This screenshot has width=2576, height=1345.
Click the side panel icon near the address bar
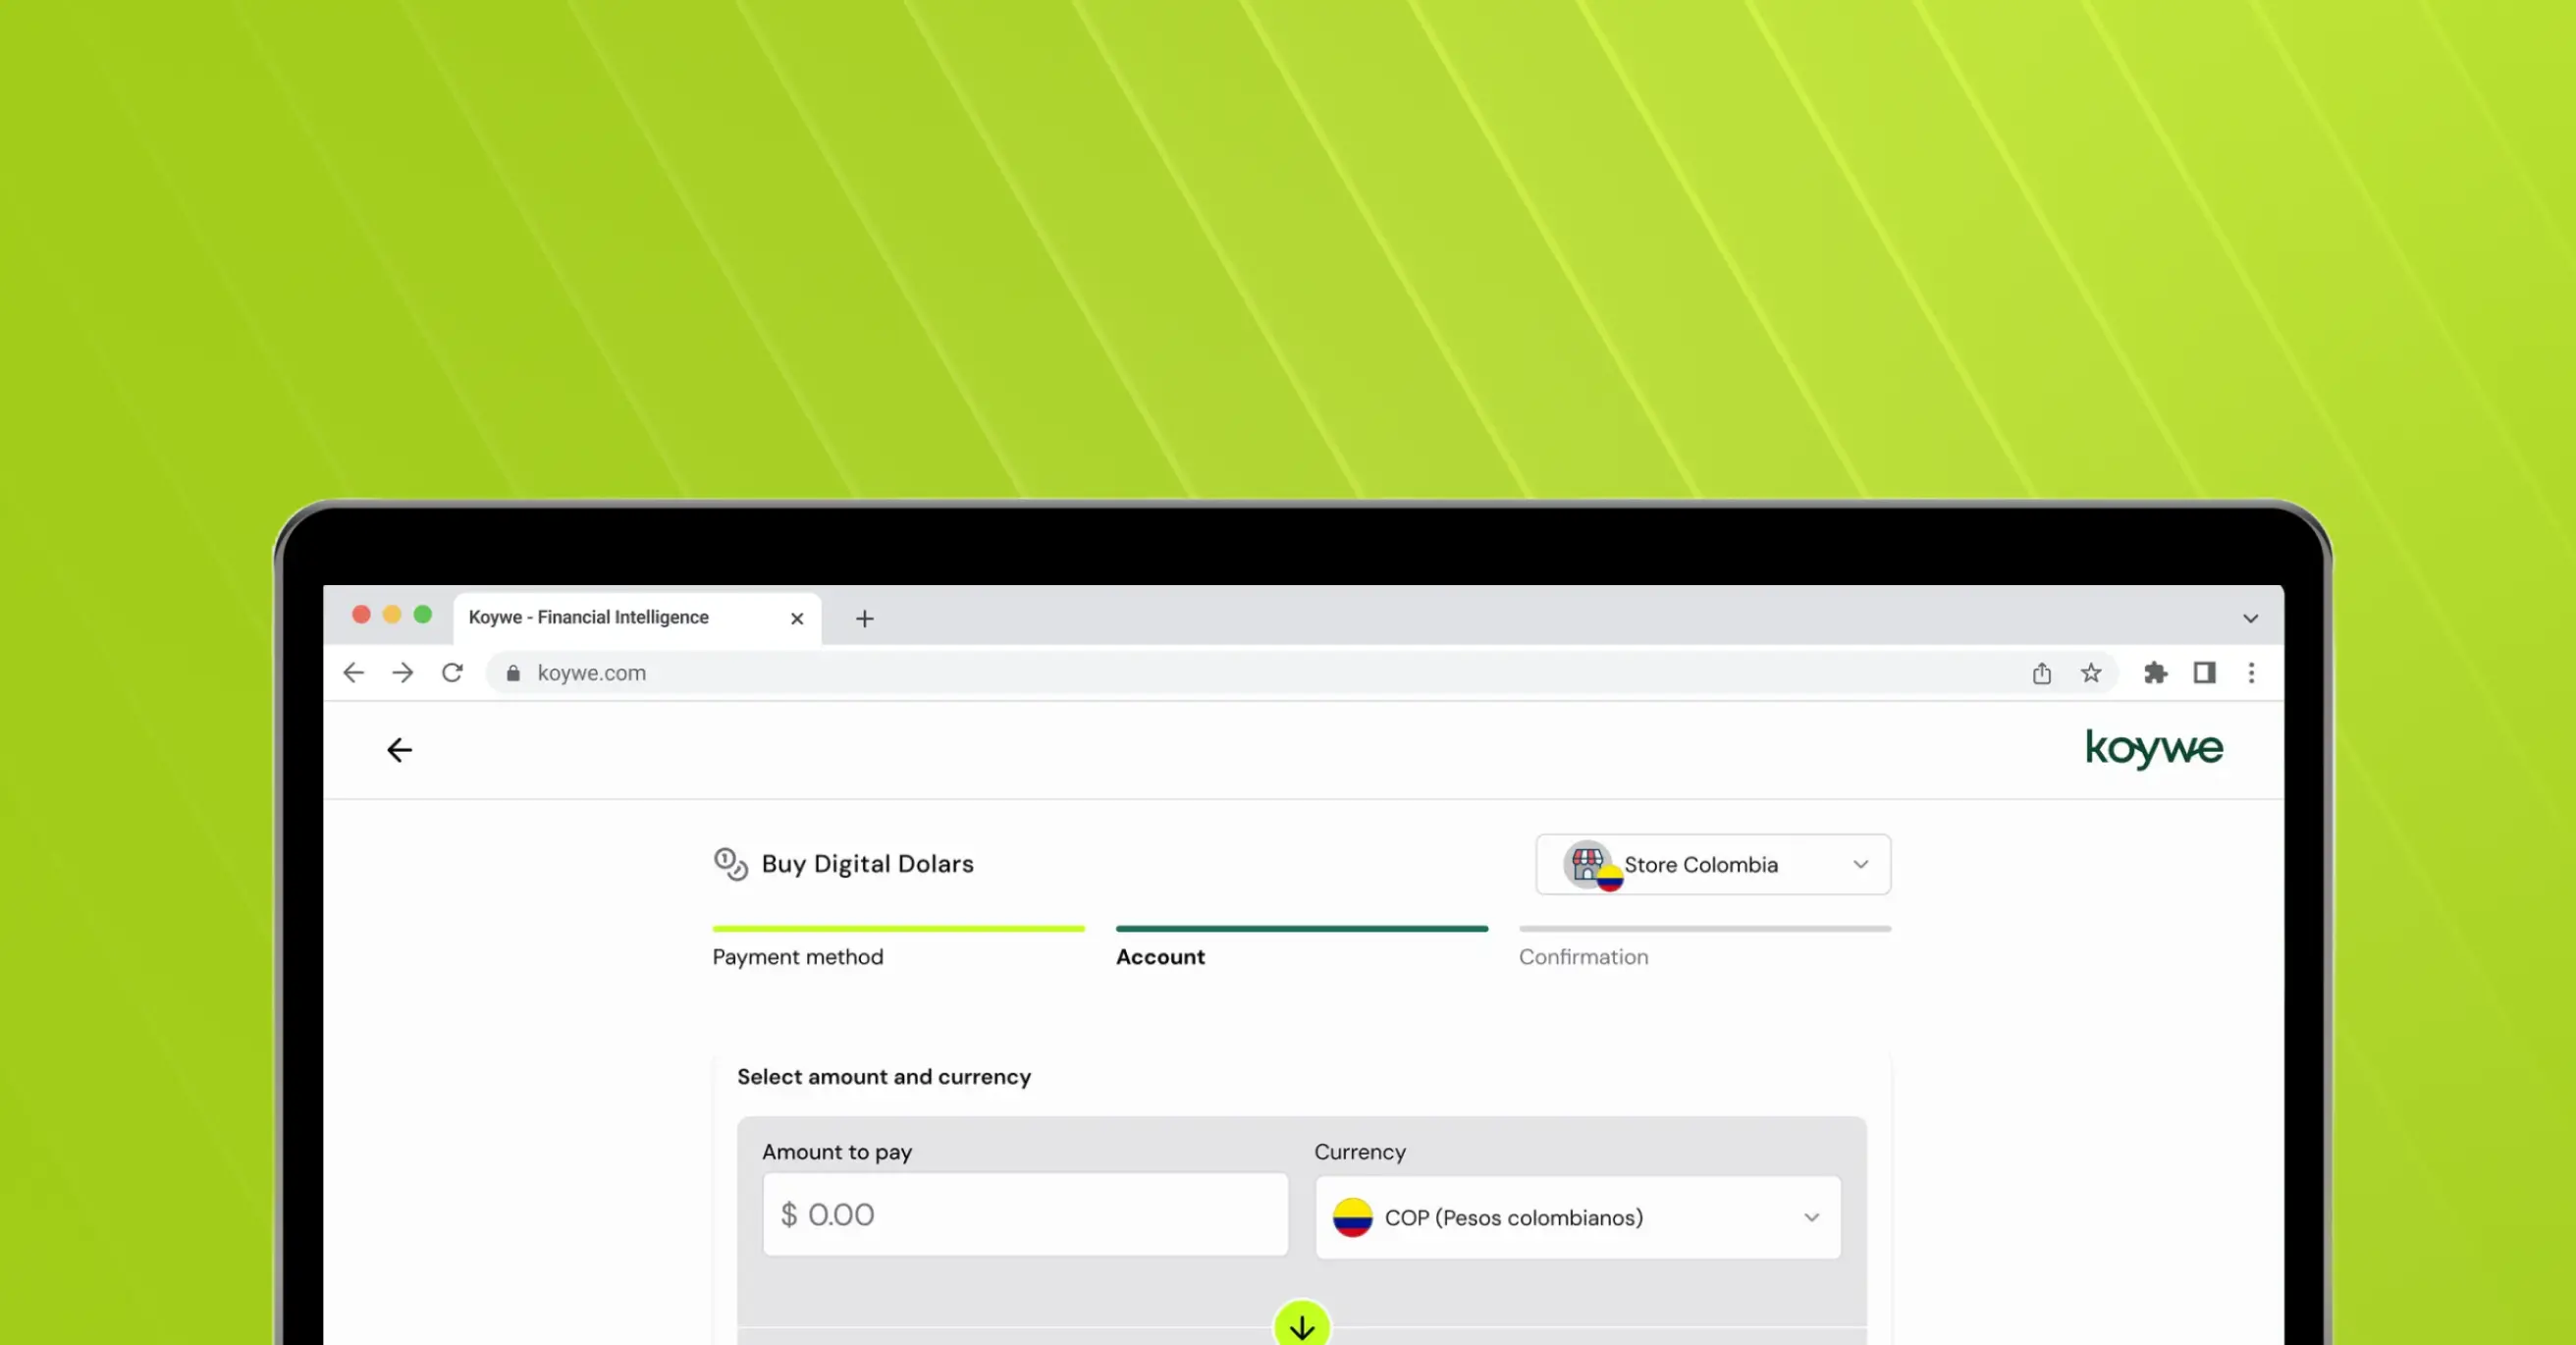2204,673
